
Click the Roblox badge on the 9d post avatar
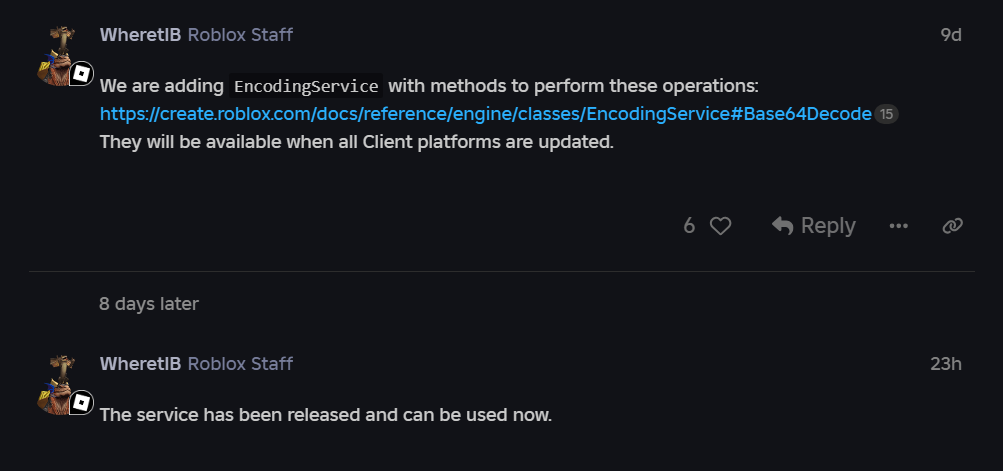pos(81,74)
